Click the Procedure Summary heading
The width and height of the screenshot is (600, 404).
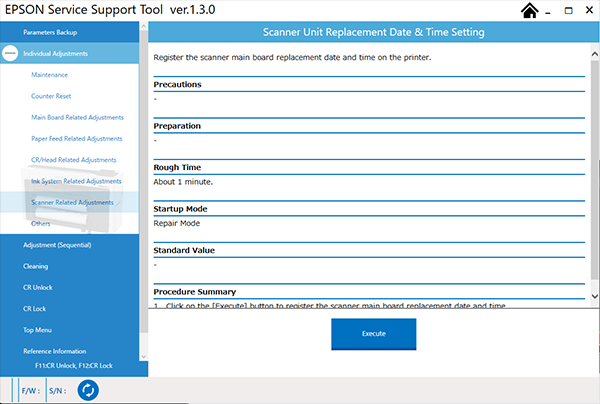point(194,292)
